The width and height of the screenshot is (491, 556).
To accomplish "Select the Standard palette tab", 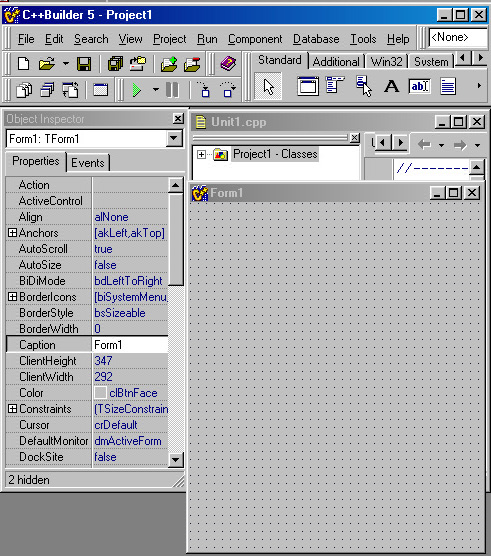I will pyautogui.click(x=280, y=60).
